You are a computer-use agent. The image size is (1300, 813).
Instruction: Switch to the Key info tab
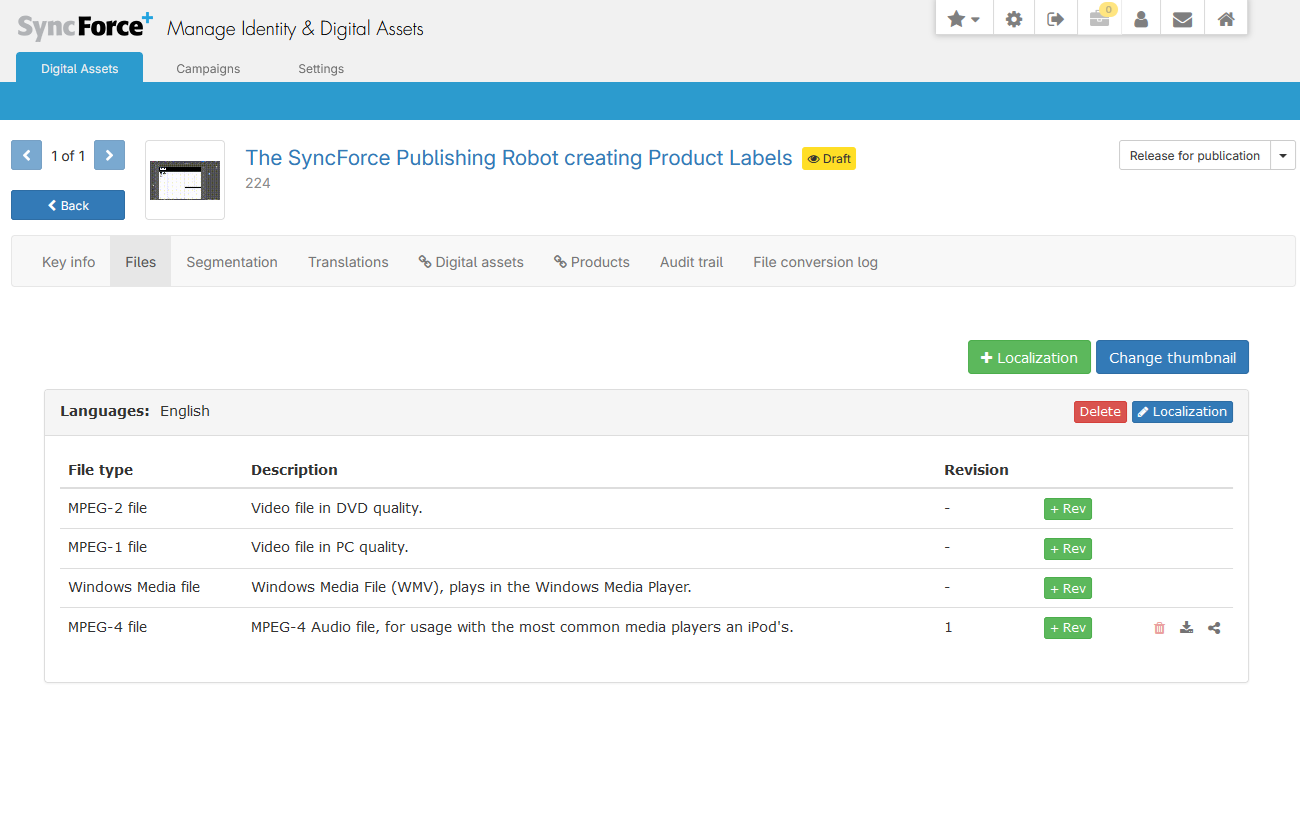click(68, 262)
